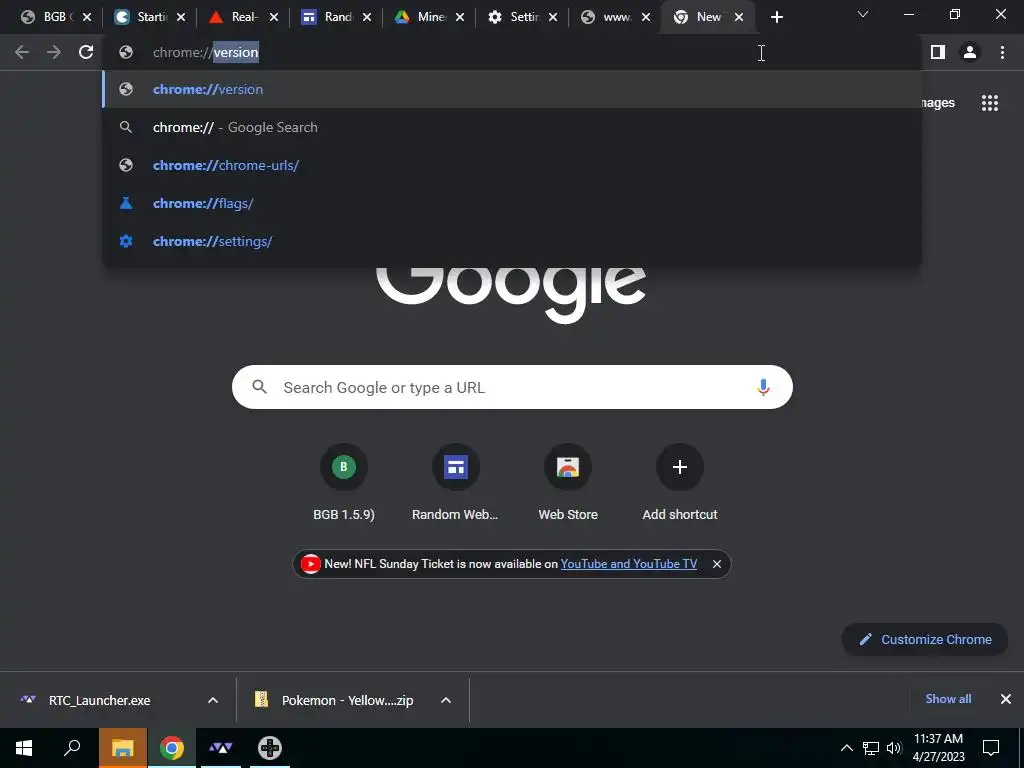Expand Pokemon - Yellow zip download options
The width and height of the screenshot is (1024, 768).
446,700
